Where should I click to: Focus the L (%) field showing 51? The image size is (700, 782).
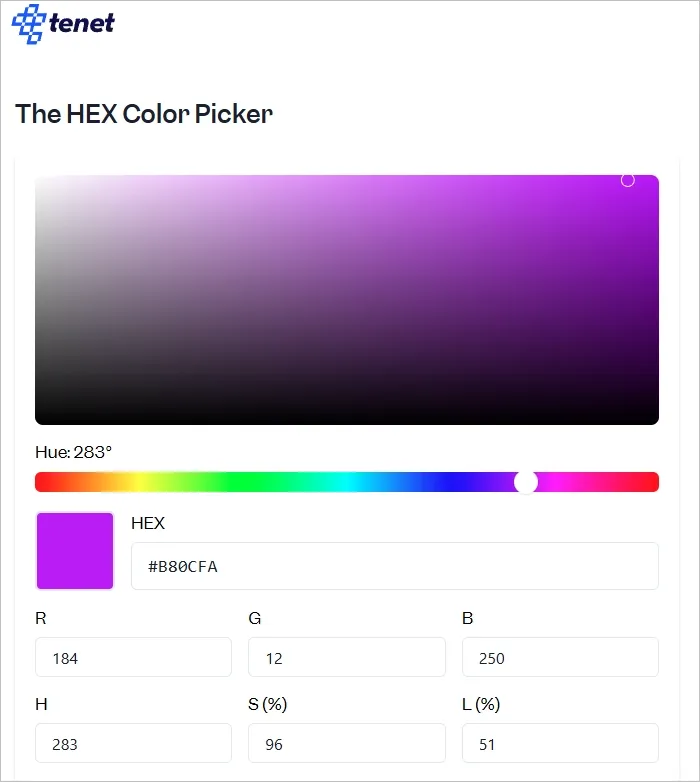(560, 744)
